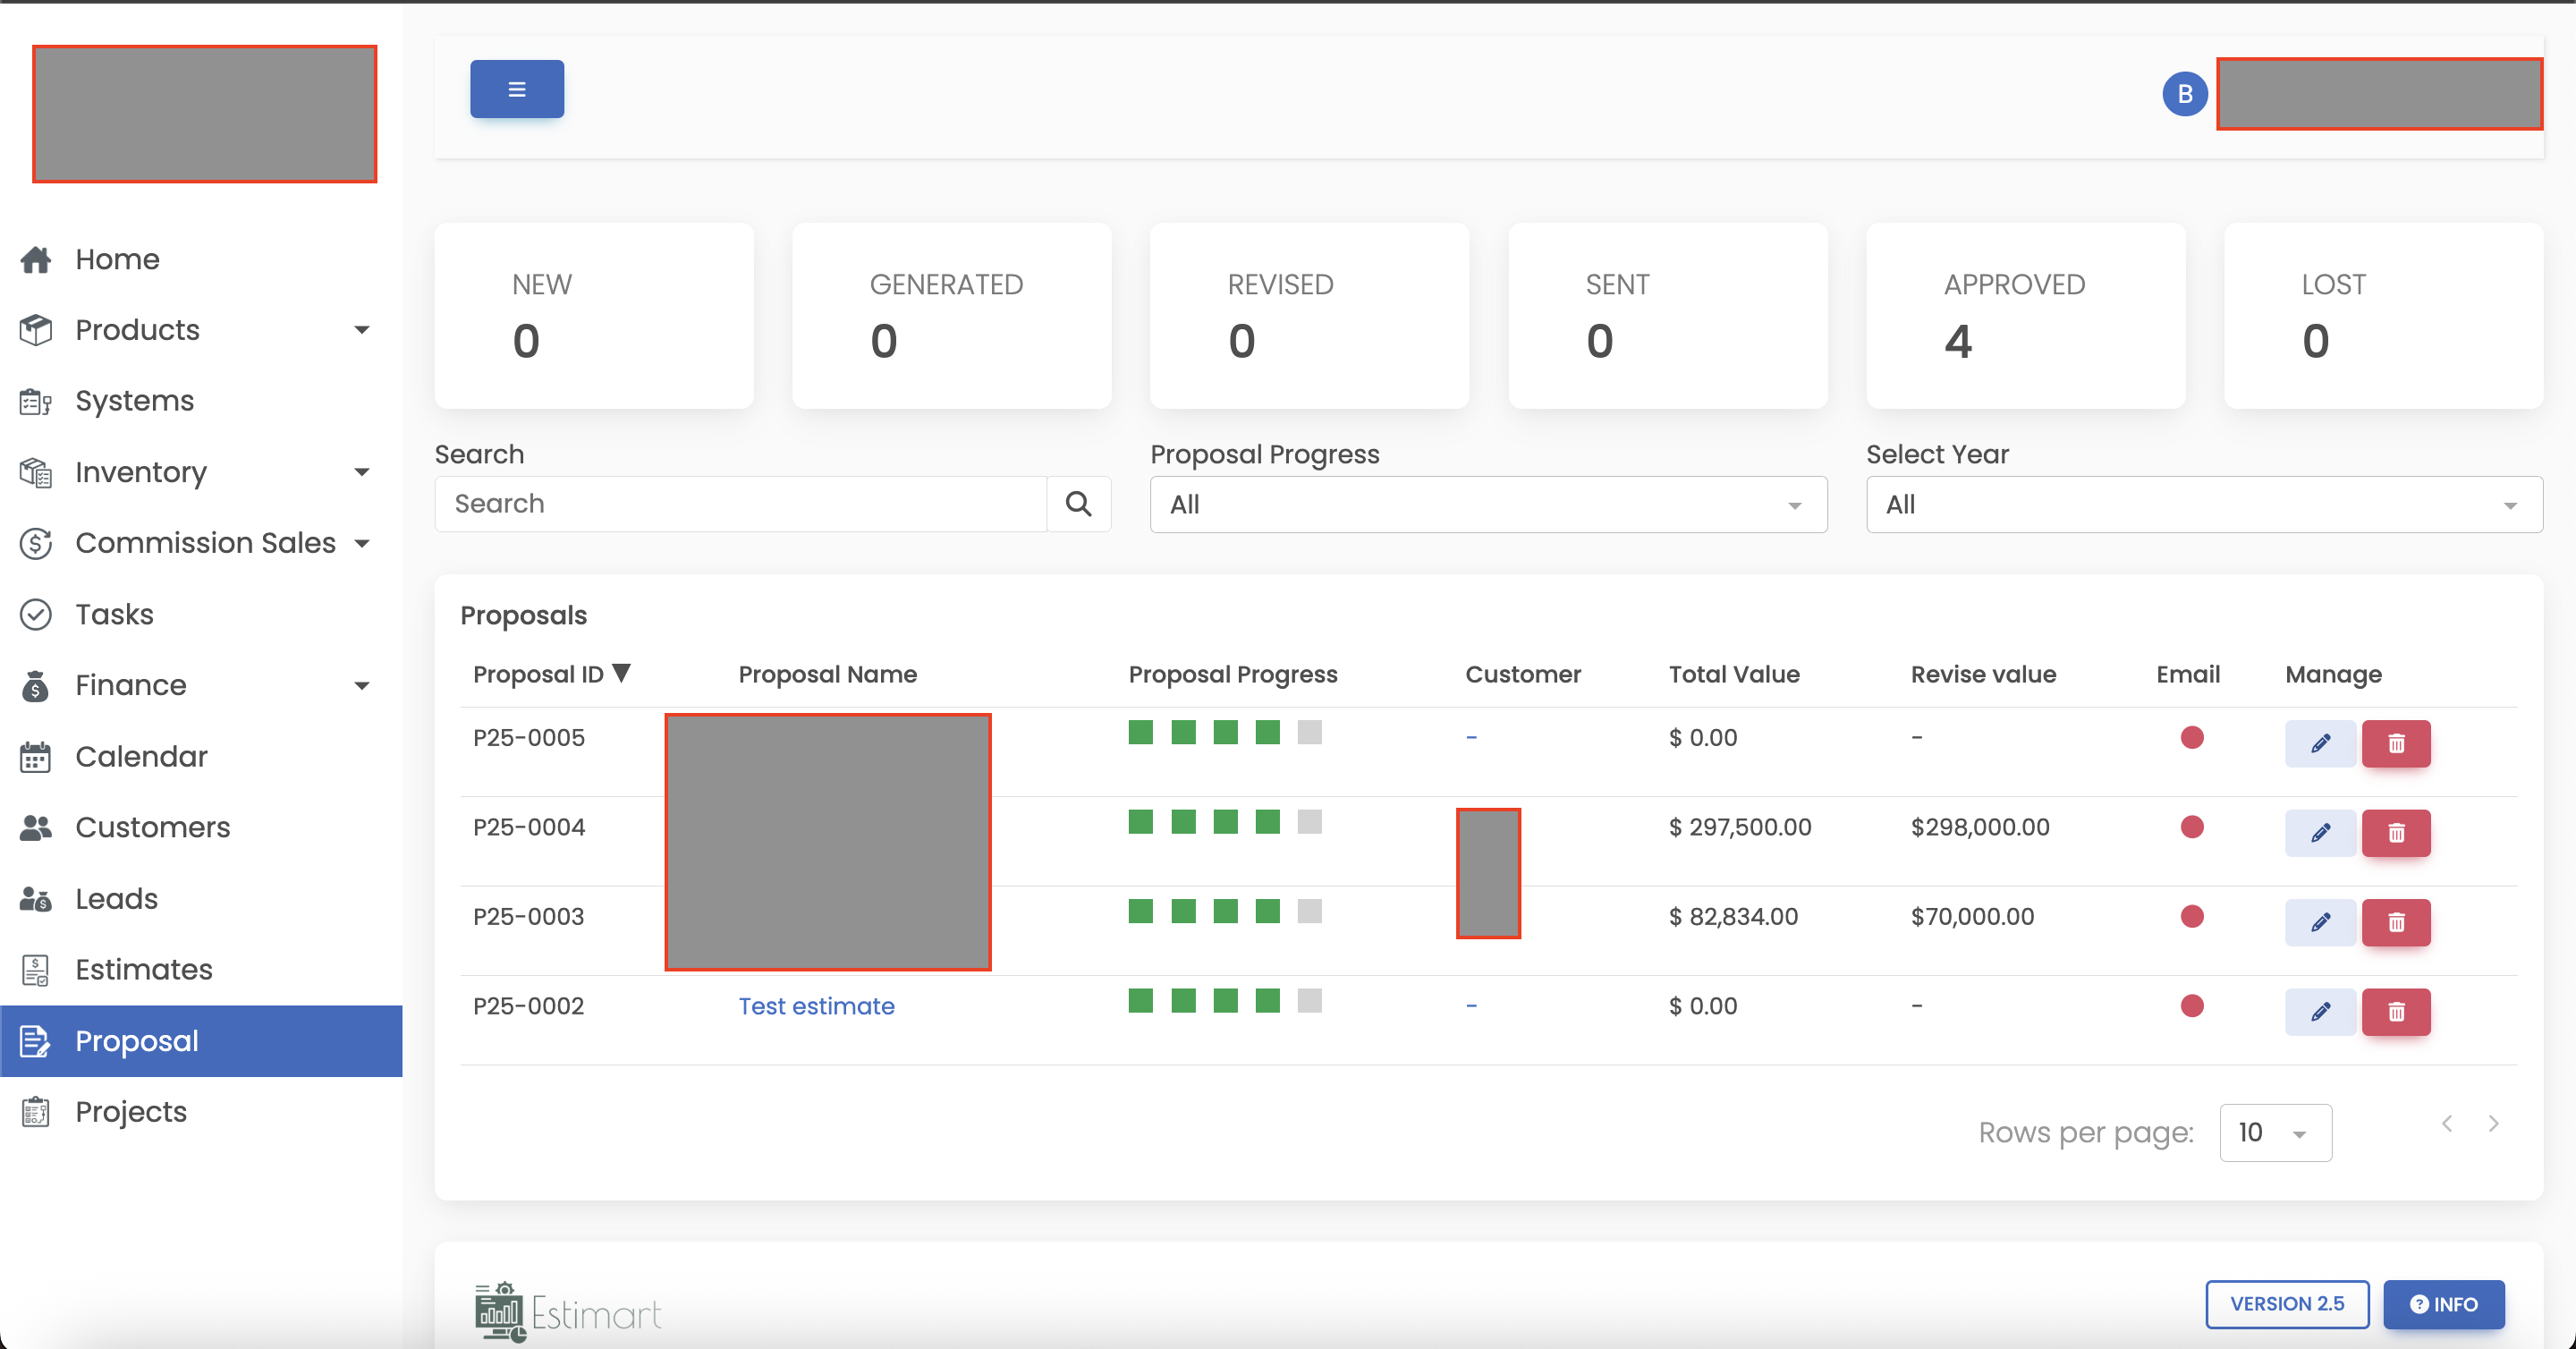Switch to the Projects section
This screenshot has width=2576, height=1349.
(131, 1111)
